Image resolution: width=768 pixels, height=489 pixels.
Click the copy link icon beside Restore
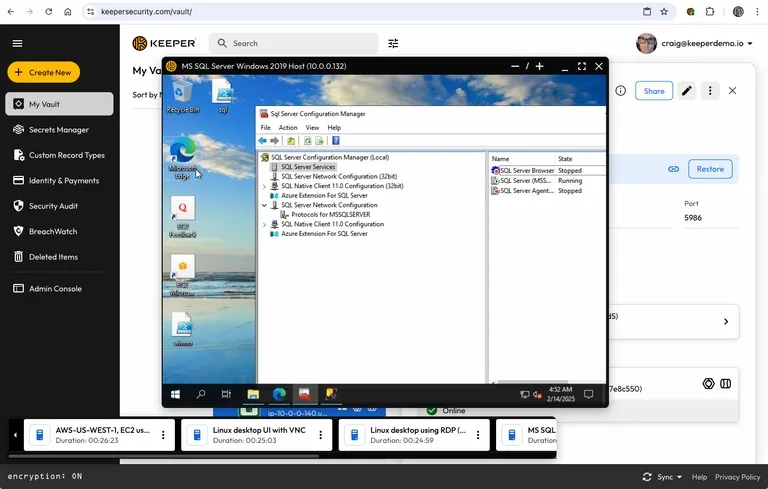pos(674,169)
